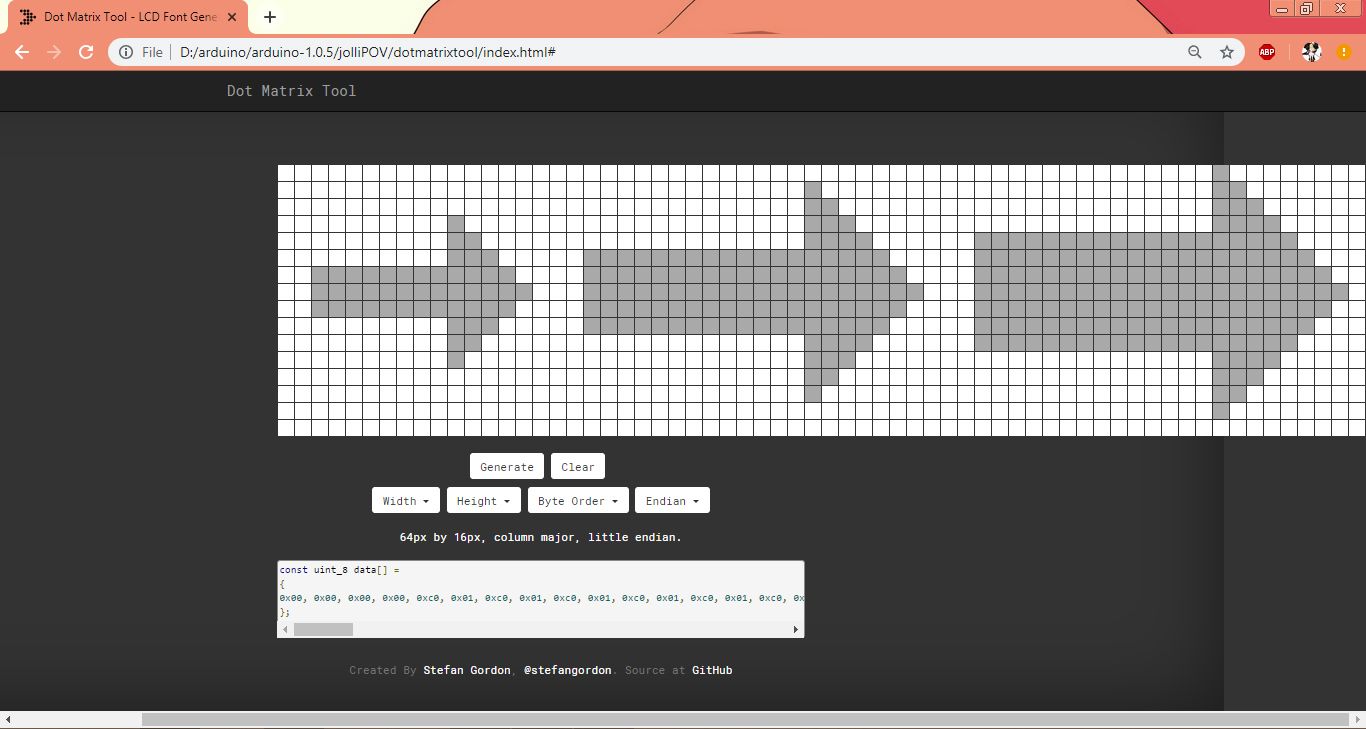Expand the Endian dropdown

(672, 501)
